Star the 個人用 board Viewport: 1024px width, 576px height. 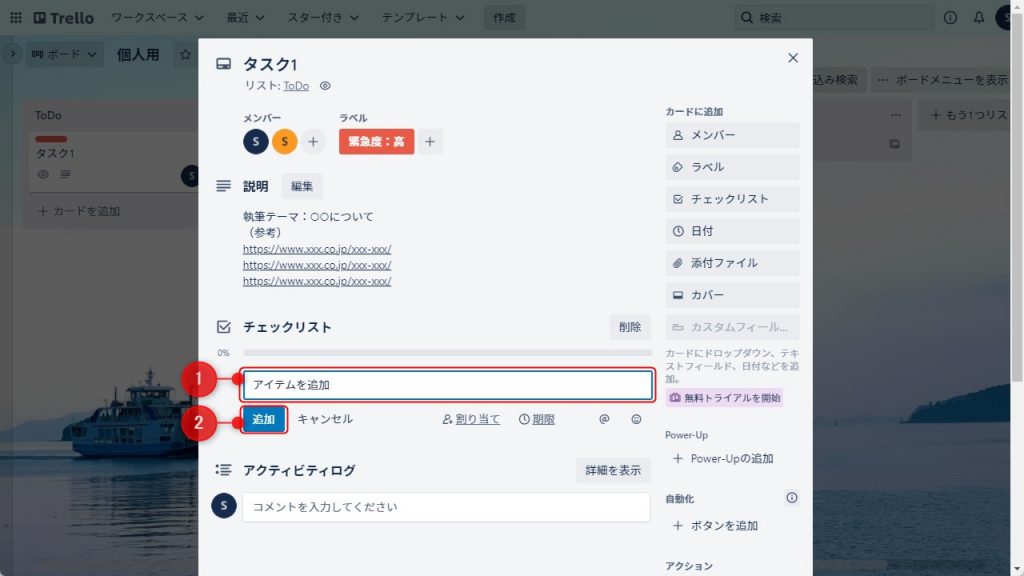185,55
